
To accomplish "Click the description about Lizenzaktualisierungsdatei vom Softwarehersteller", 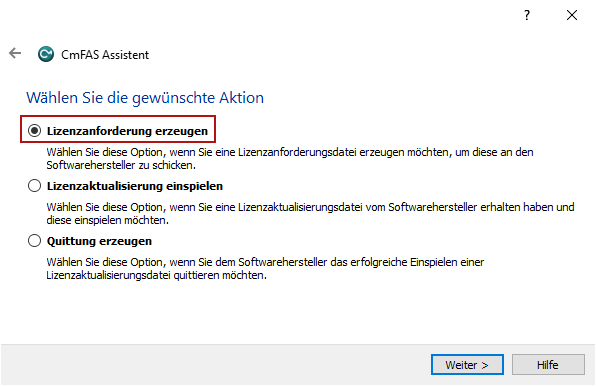I will tap(310, 214).
